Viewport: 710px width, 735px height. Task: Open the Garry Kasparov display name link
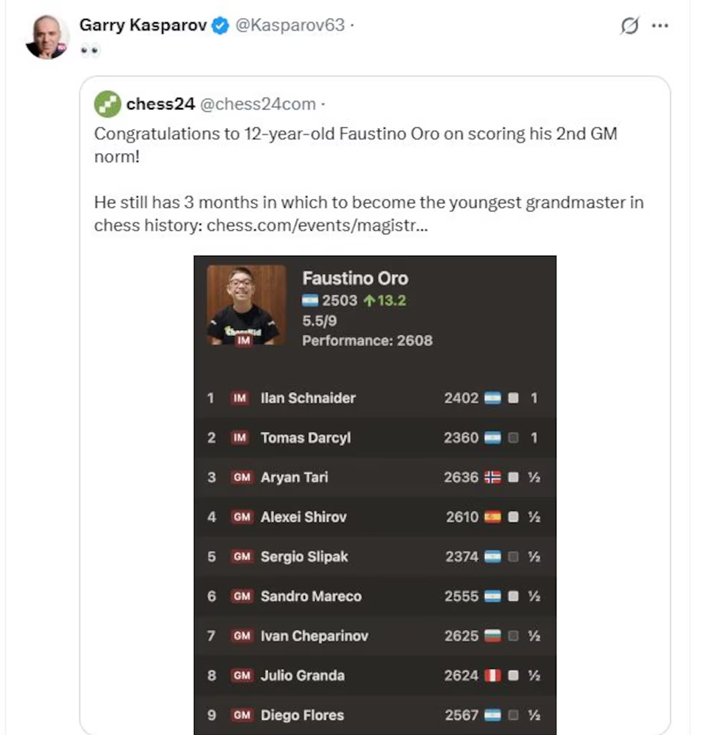pyautogui.click(x=142, y=26)
